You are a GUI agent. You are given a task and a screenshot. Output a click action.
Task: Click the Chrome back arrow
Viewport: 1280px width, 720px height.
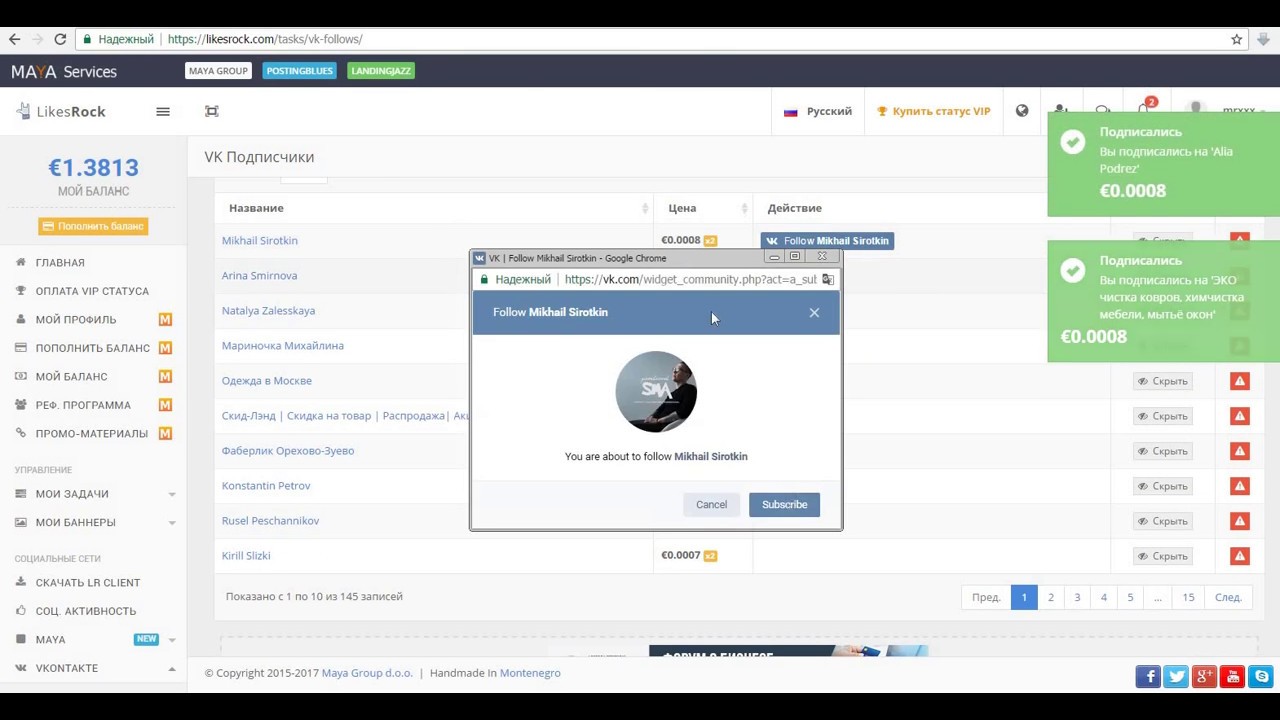(x=14, y=39)
